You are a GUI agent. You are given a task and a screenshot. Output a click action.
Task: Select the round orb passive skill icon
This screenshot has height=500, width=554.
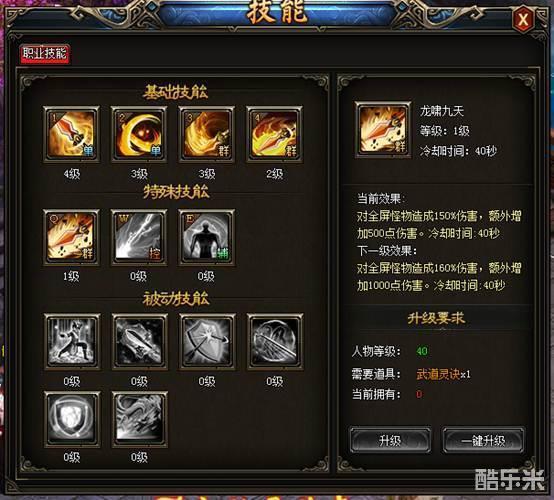click(x=275, y=341)
